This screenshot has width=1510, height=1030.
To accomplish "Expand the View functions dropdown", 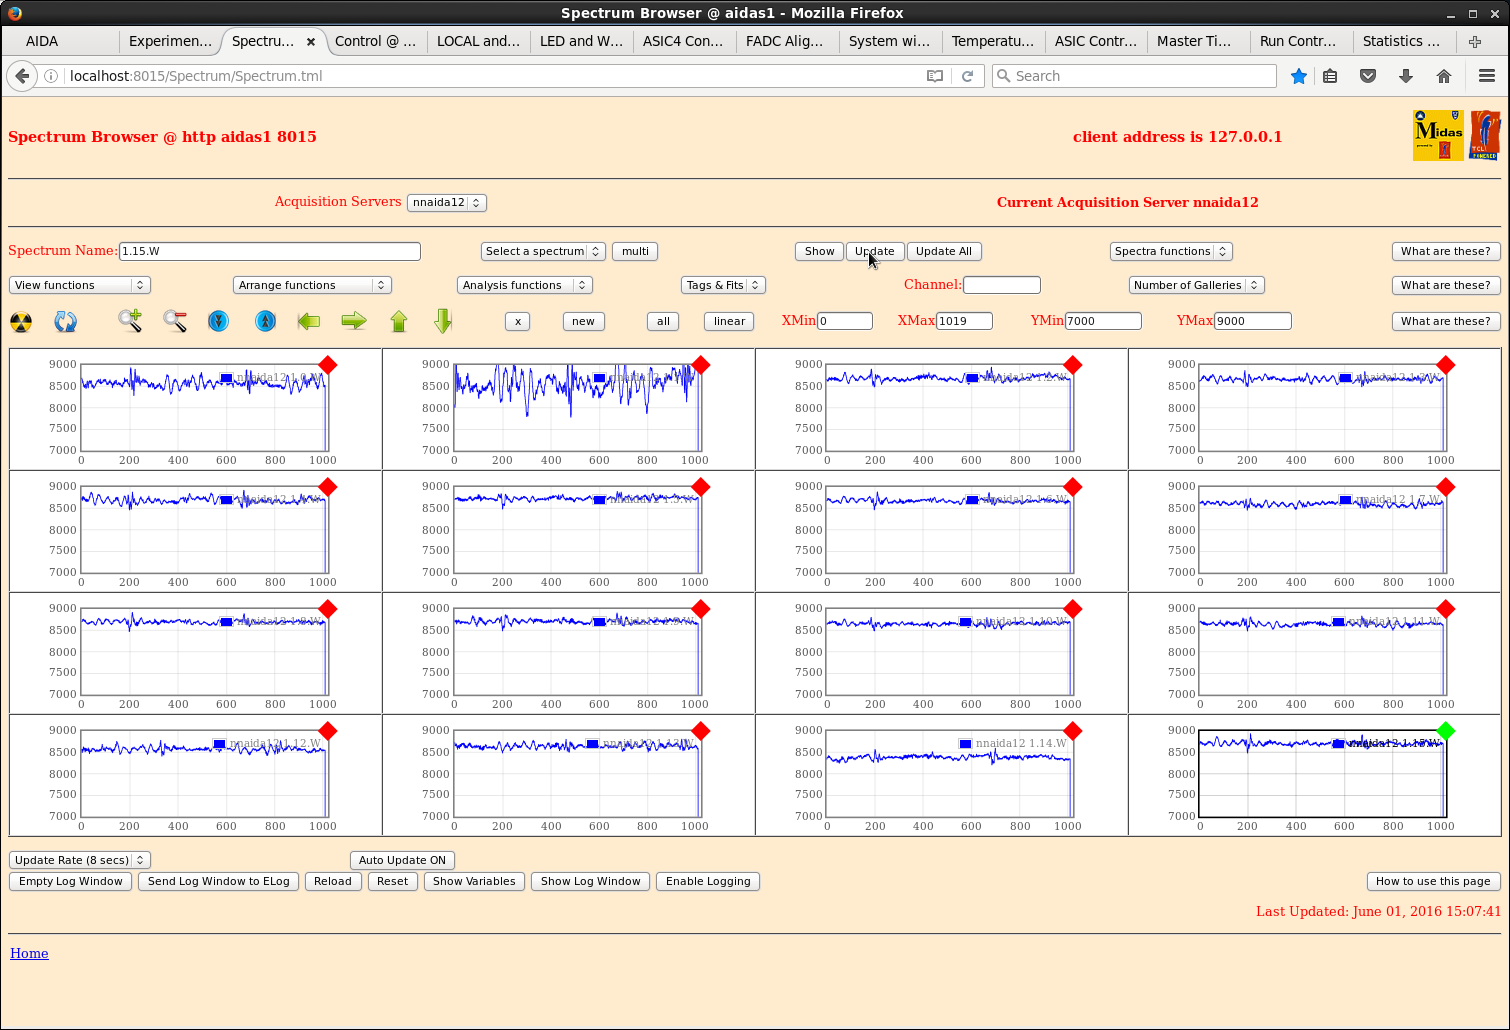I will [80, 285].
